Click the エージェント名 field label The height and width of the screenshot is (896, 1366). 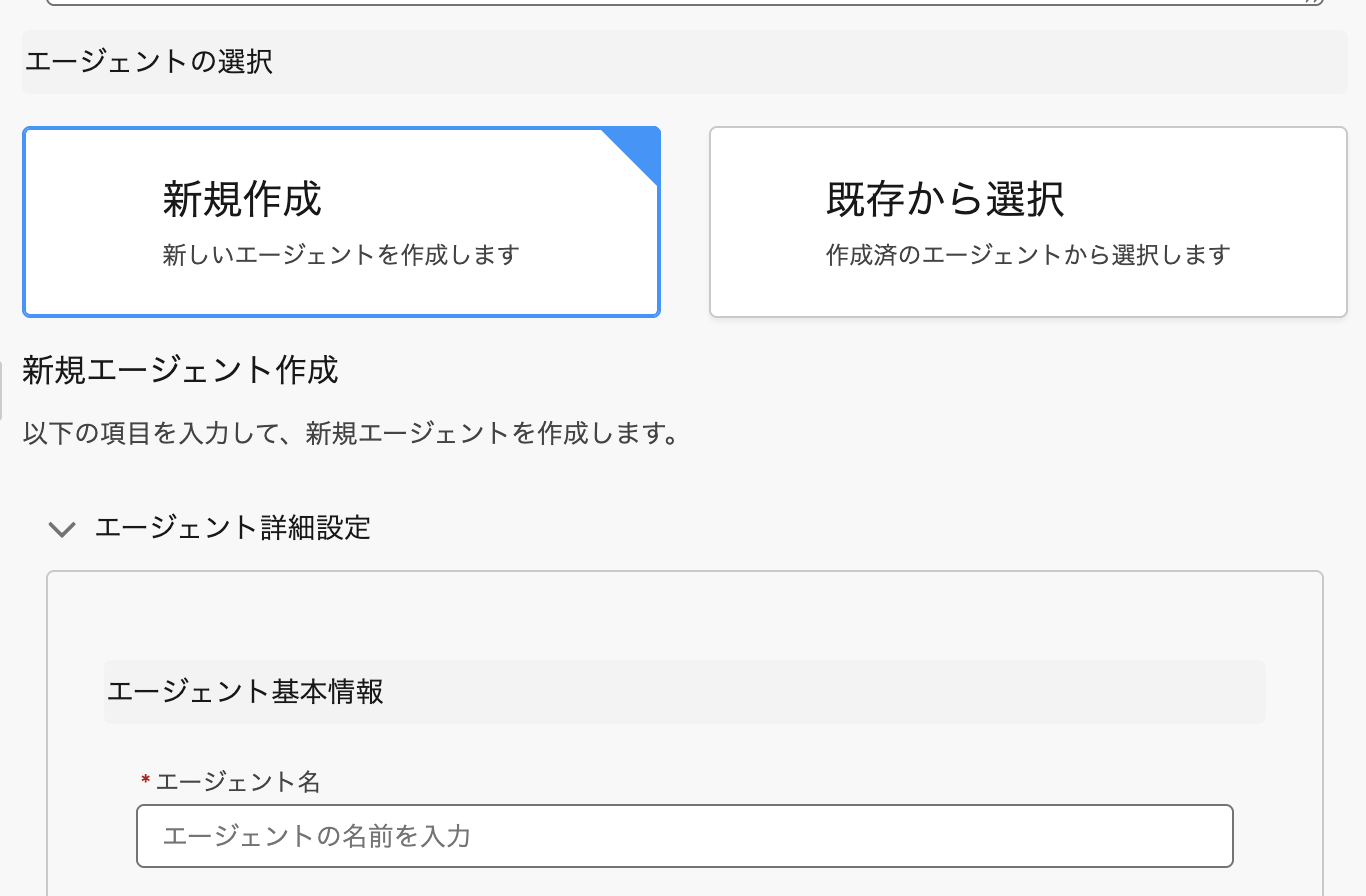pyautogui.click(x=238, y=782)
